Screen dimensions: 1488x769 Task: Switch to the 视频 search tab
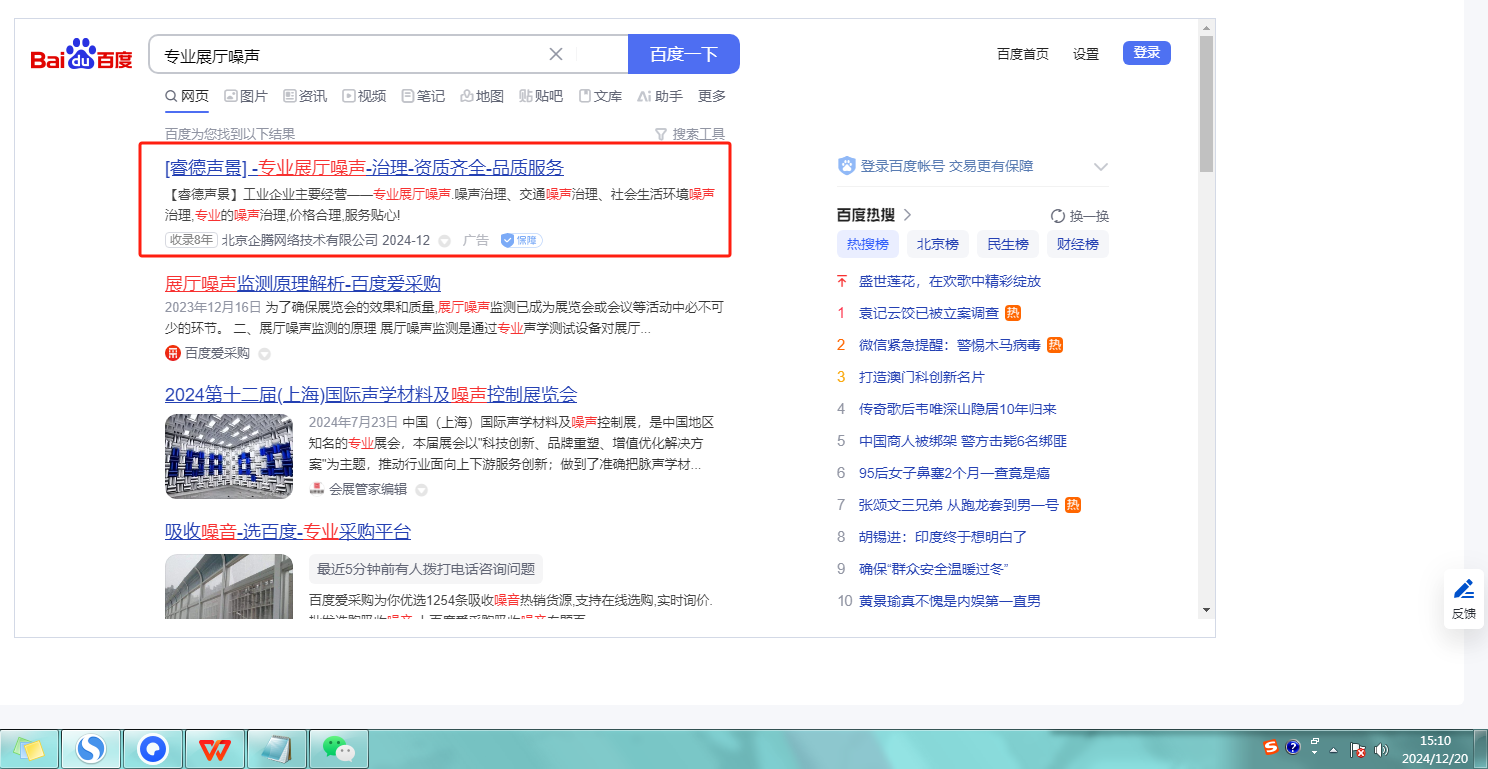coord(364,96)
